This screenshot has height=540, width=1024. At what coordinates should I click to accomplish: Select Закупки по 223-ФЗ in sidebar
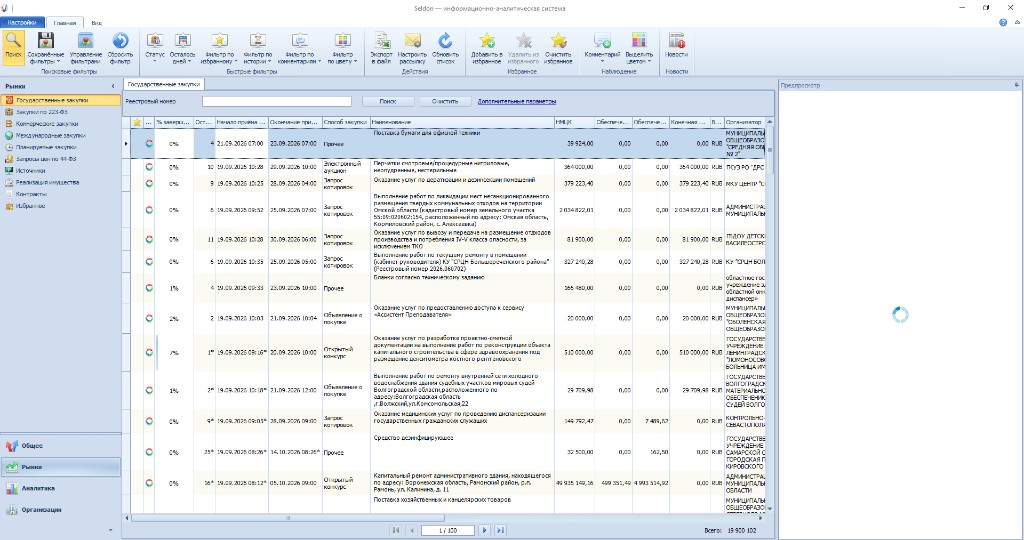(42, 112)
